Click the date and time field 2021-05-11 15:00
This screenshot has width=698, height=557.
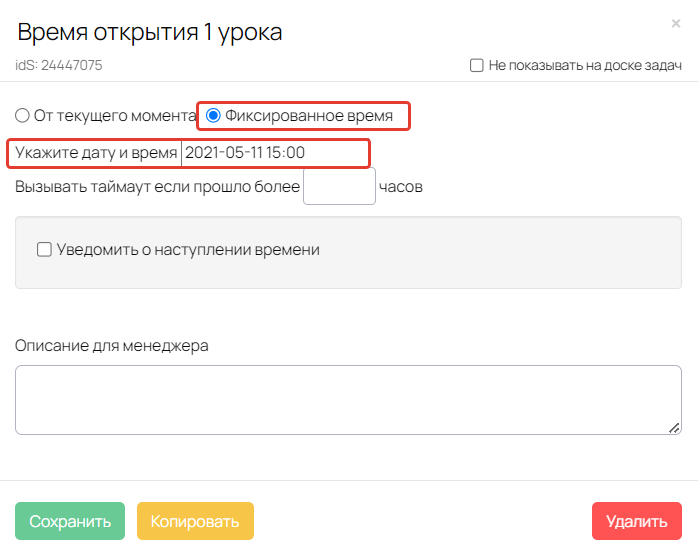pyautogui.click(x=275, y=153)
